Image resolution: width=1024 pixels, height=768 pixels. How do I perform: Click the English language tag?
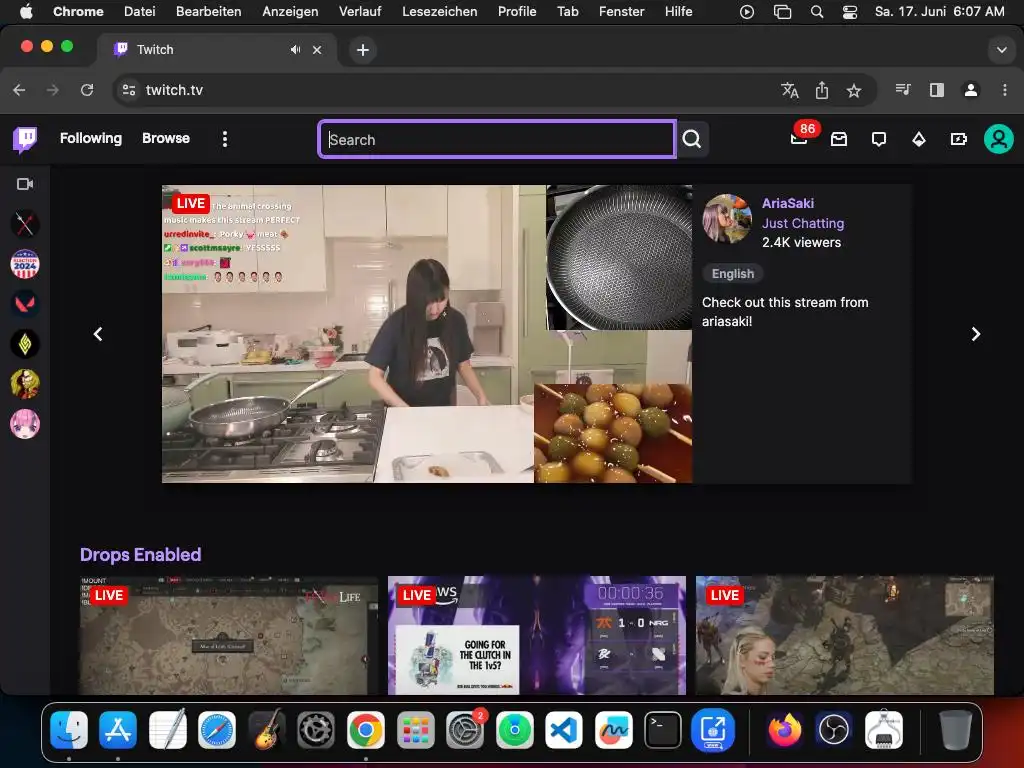click(733, 274)
